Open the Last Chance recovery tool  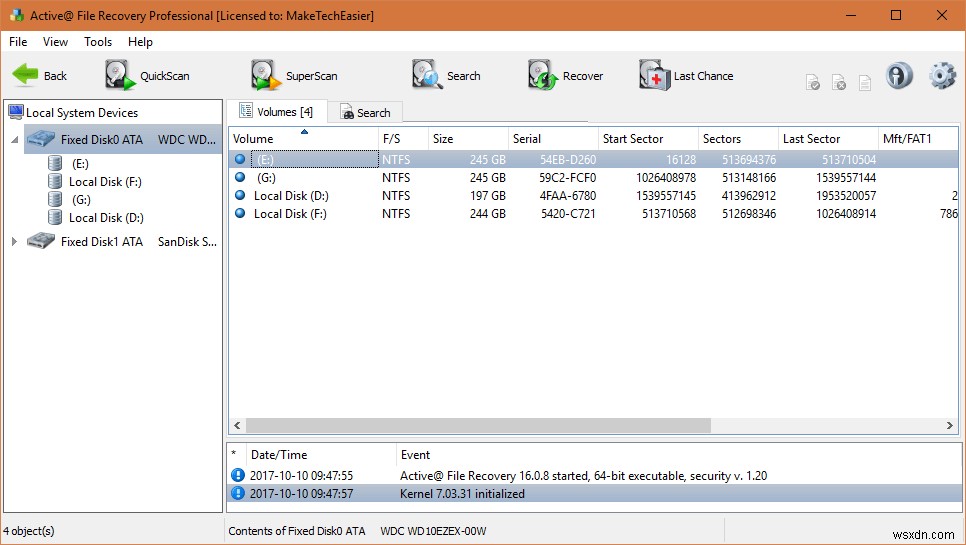click(x=686, y=75)
